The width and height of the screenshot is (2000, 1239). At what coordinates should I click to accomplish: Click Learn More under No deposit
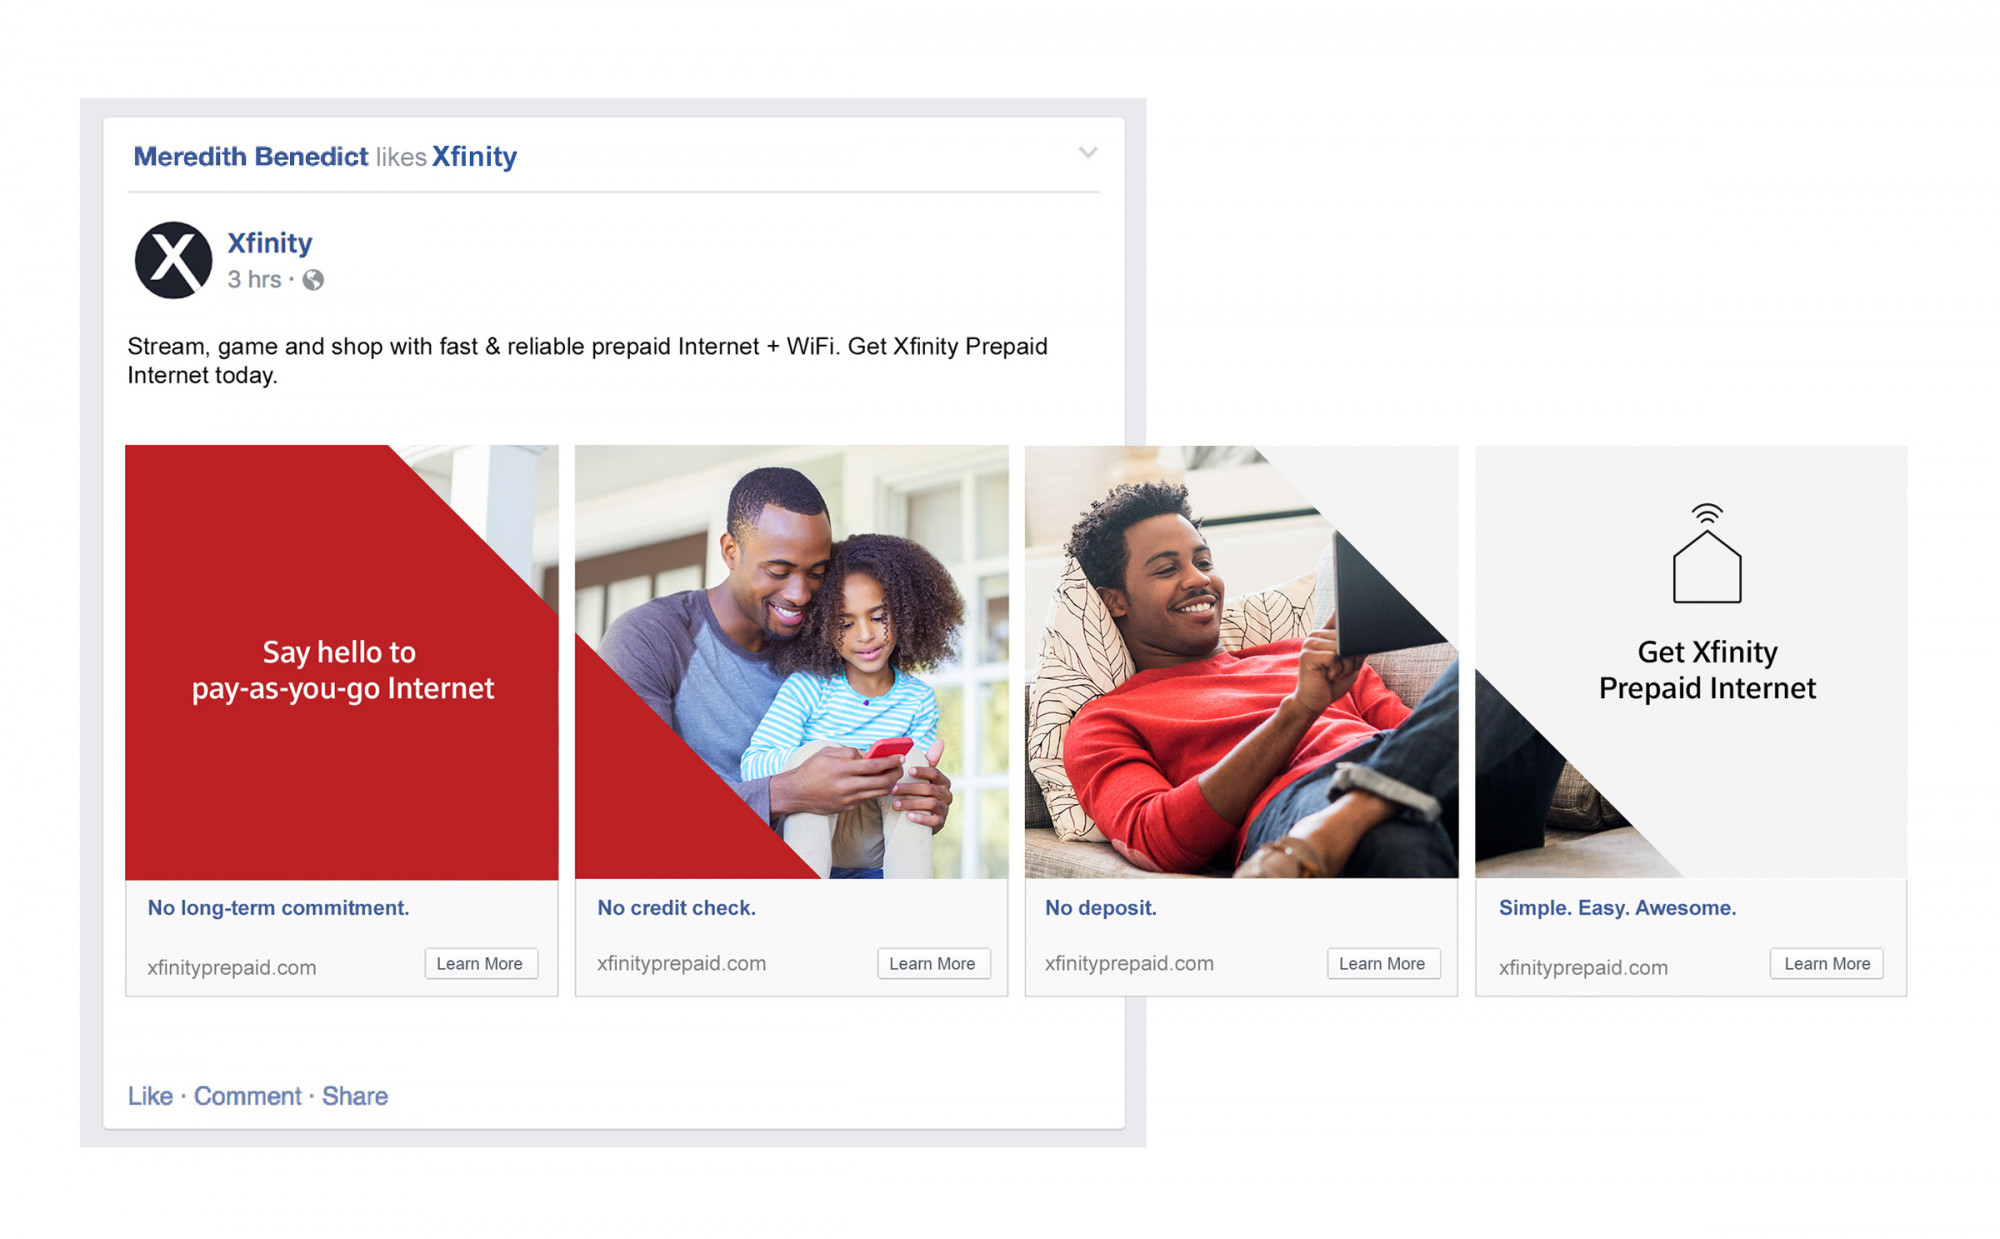(1382, 963)
